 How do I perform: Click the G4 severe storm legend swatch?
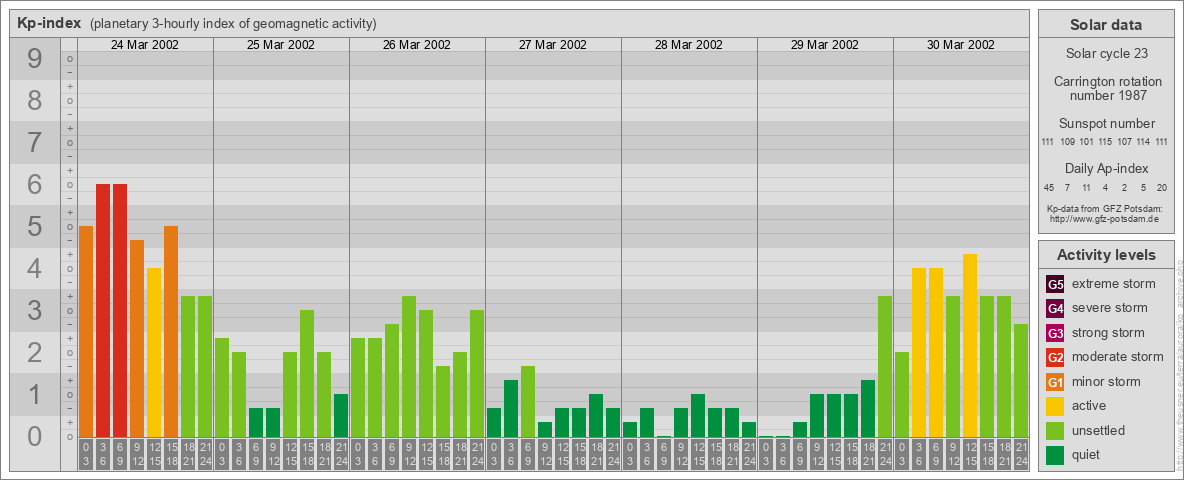click(x=1055, y=308)
